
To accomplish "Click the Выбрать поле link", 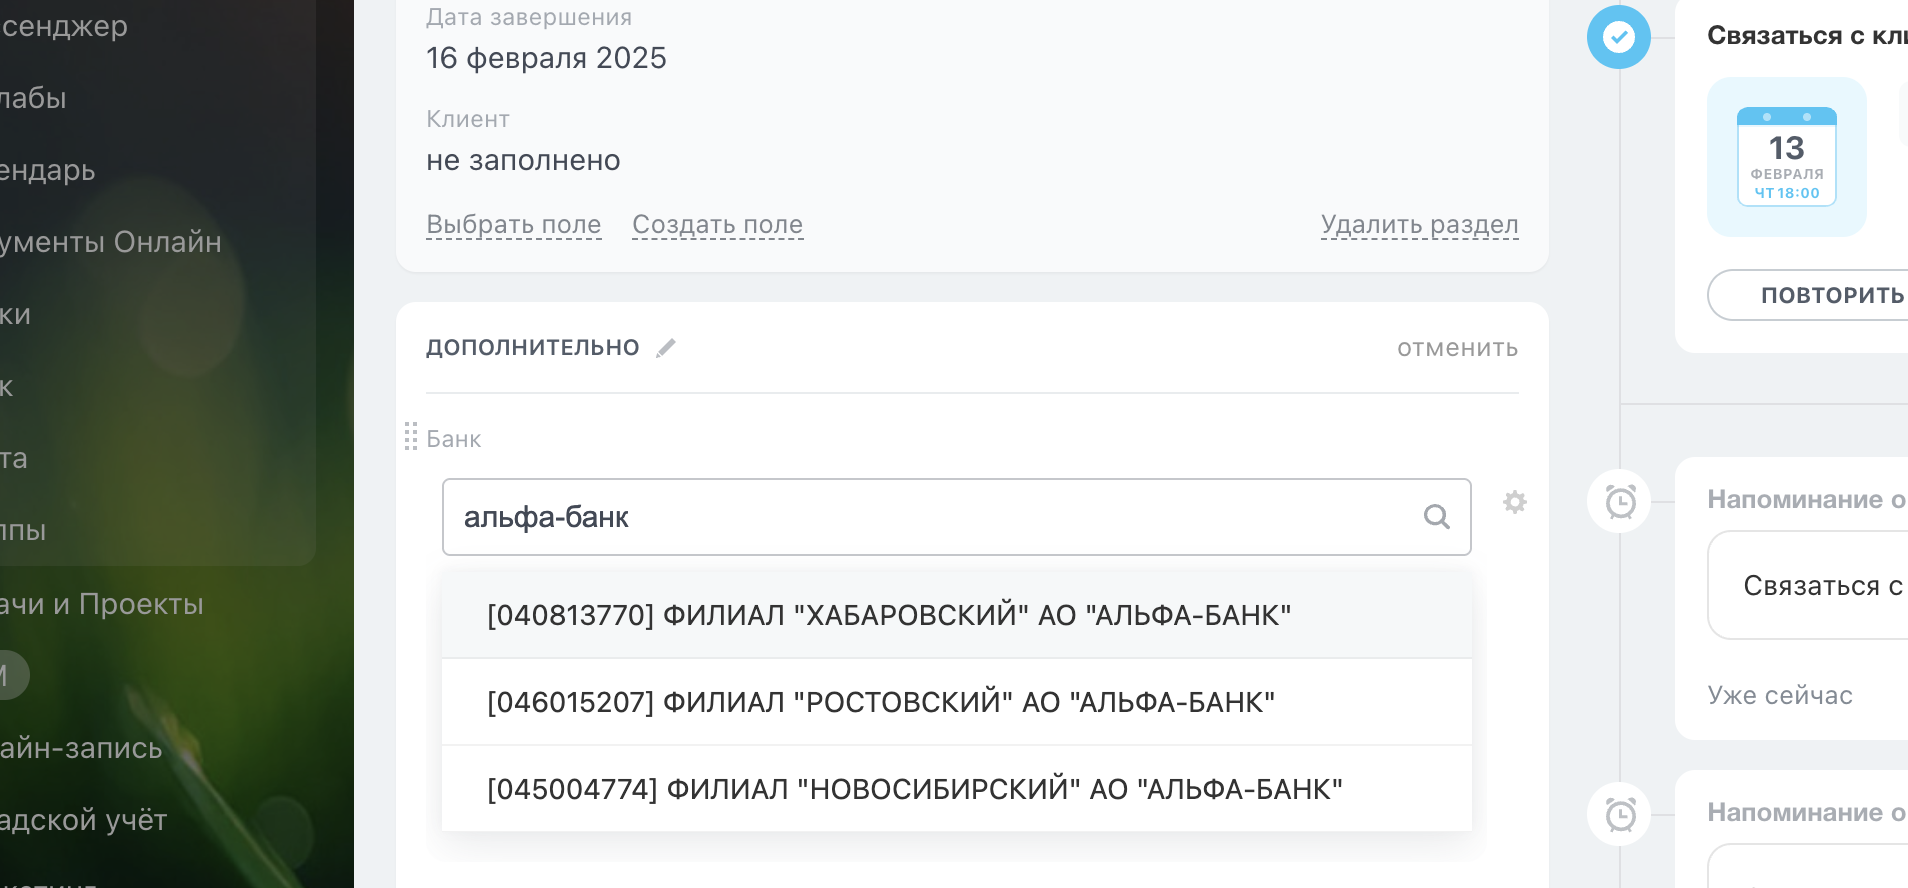I will (513, 225).
